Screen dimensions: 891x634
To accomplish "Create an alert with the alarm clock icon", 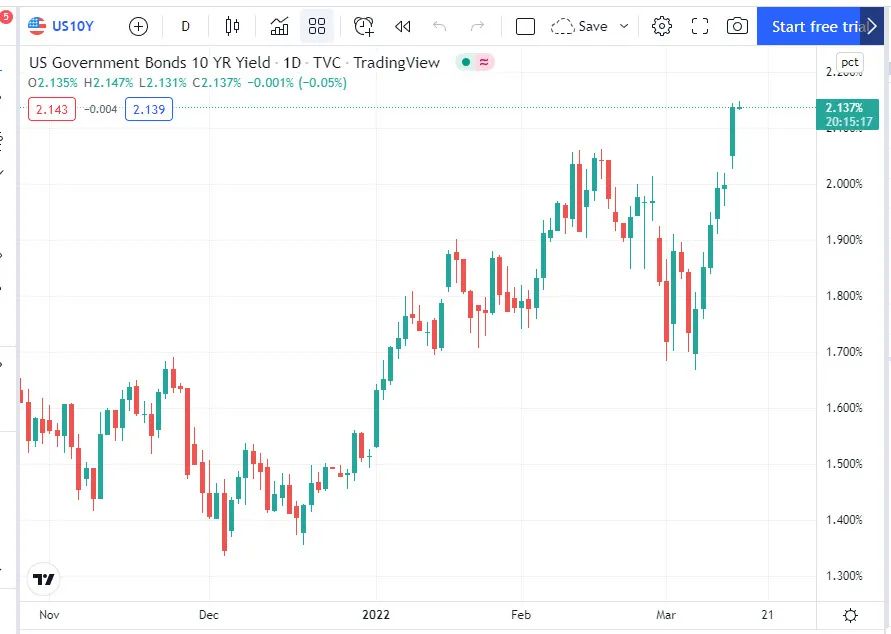I will [x=364, y=26].
